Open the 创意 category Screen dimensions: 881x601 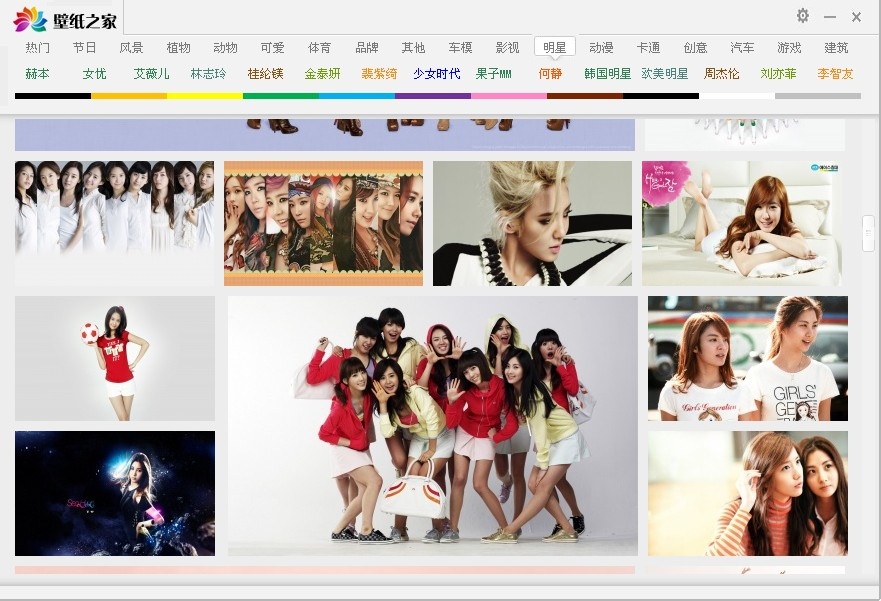[695, 48]
